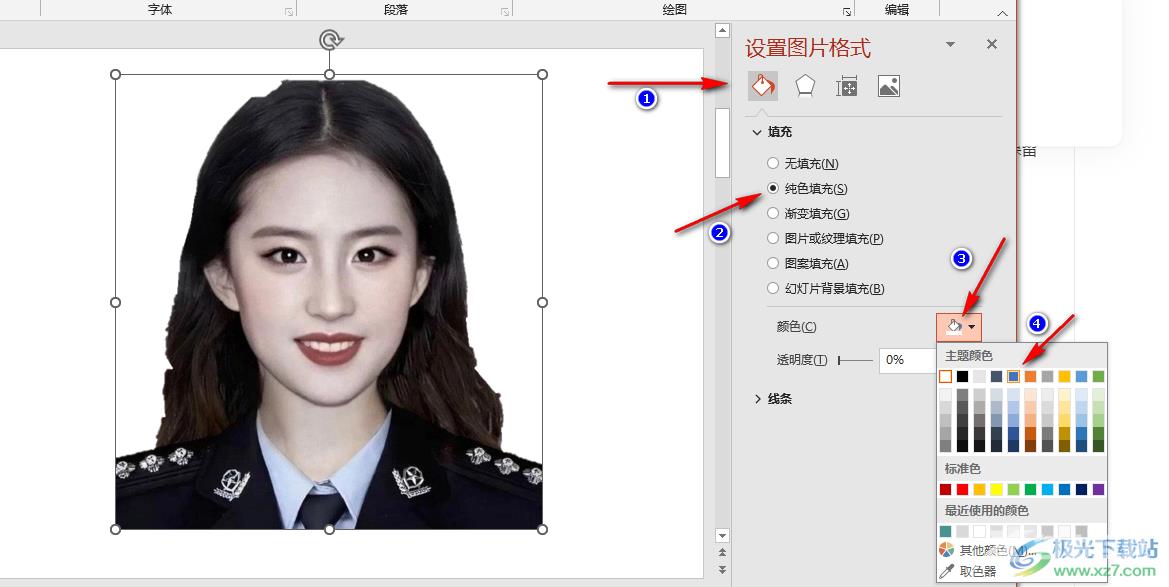This screenshot has height=587, width=1169.
Task: Select 渐变填充 radio option
Action: tap(773, 213)
